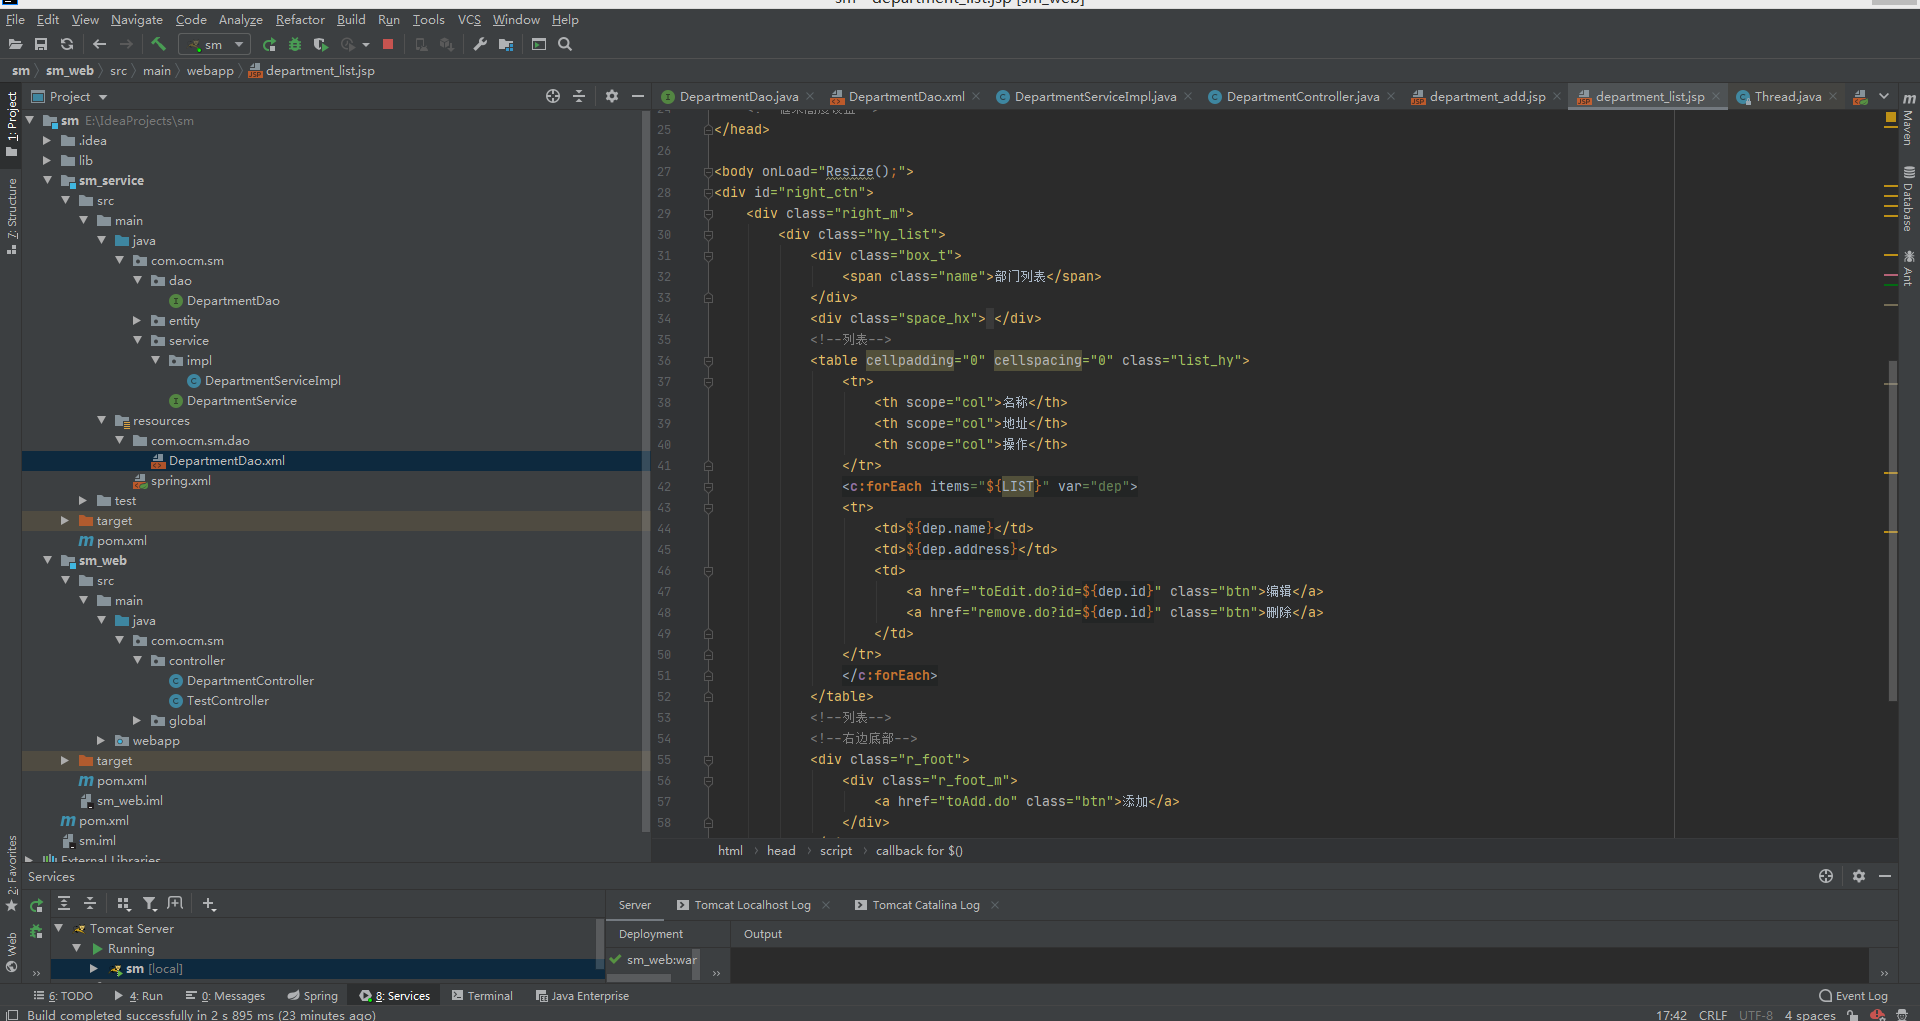The width and height of the screenshot is (1920, 1021).
Task: Open the Terminal tool window button
Action: [x=482, y=995]
